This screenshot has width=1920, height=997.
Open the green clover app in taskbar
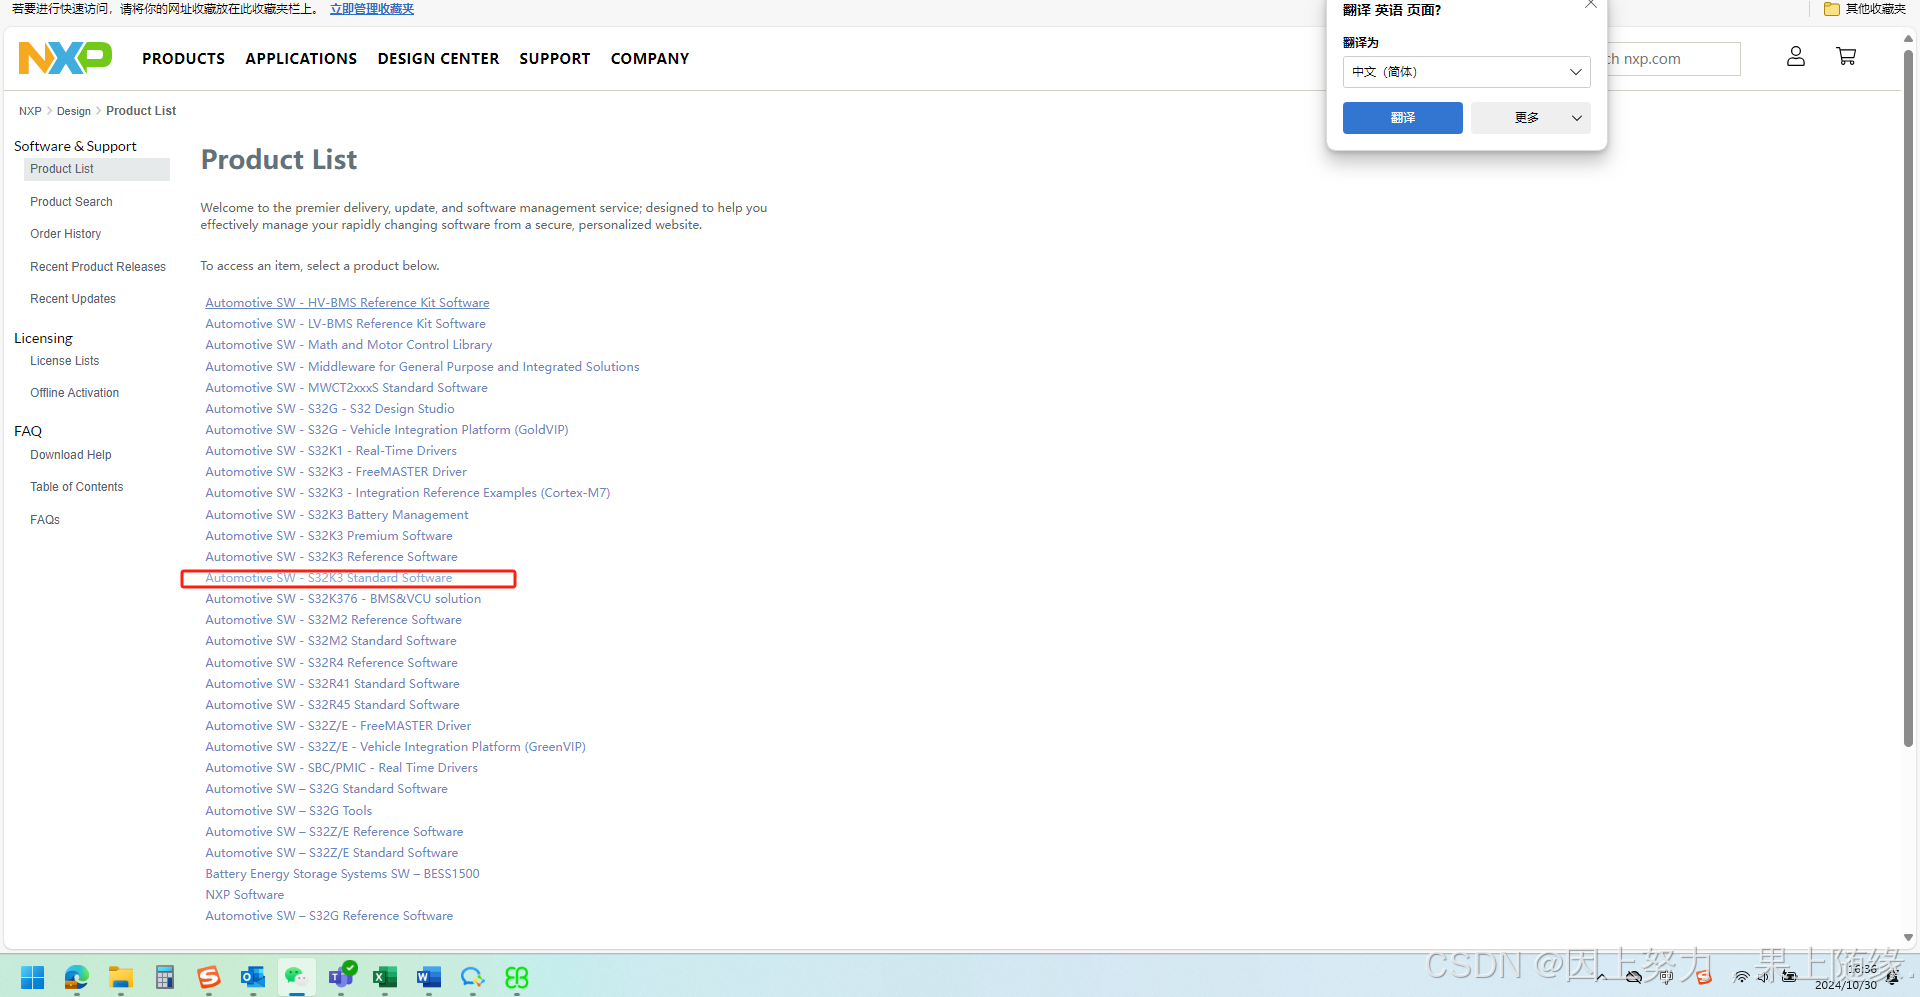[x=517, y=977]
